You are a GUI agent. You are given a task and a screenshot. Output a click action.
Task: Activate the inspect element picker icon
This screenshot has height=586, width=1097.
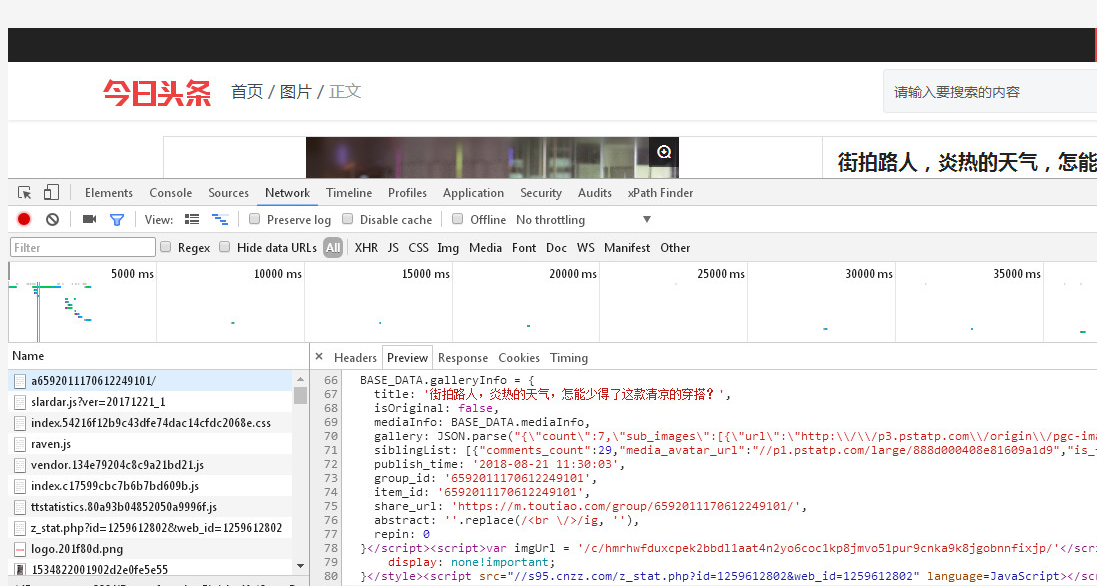point(24,193)
